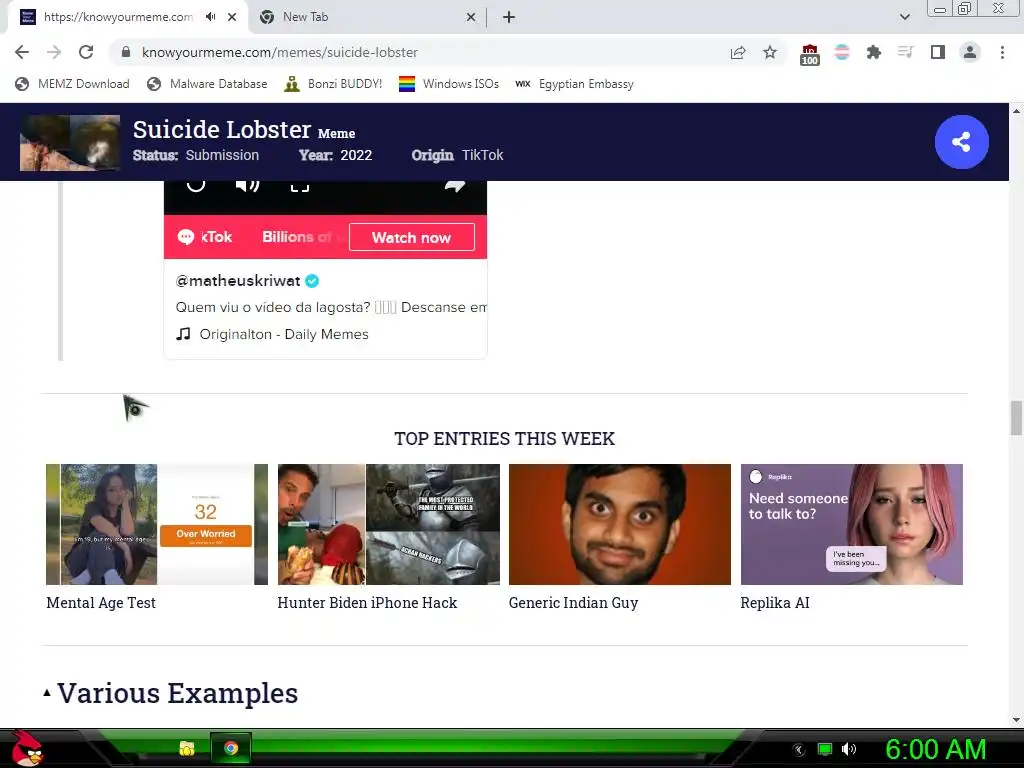Click the scrollbar down arrow
The width and height of the screenshot is (1024, 768).
[1016, 720]
